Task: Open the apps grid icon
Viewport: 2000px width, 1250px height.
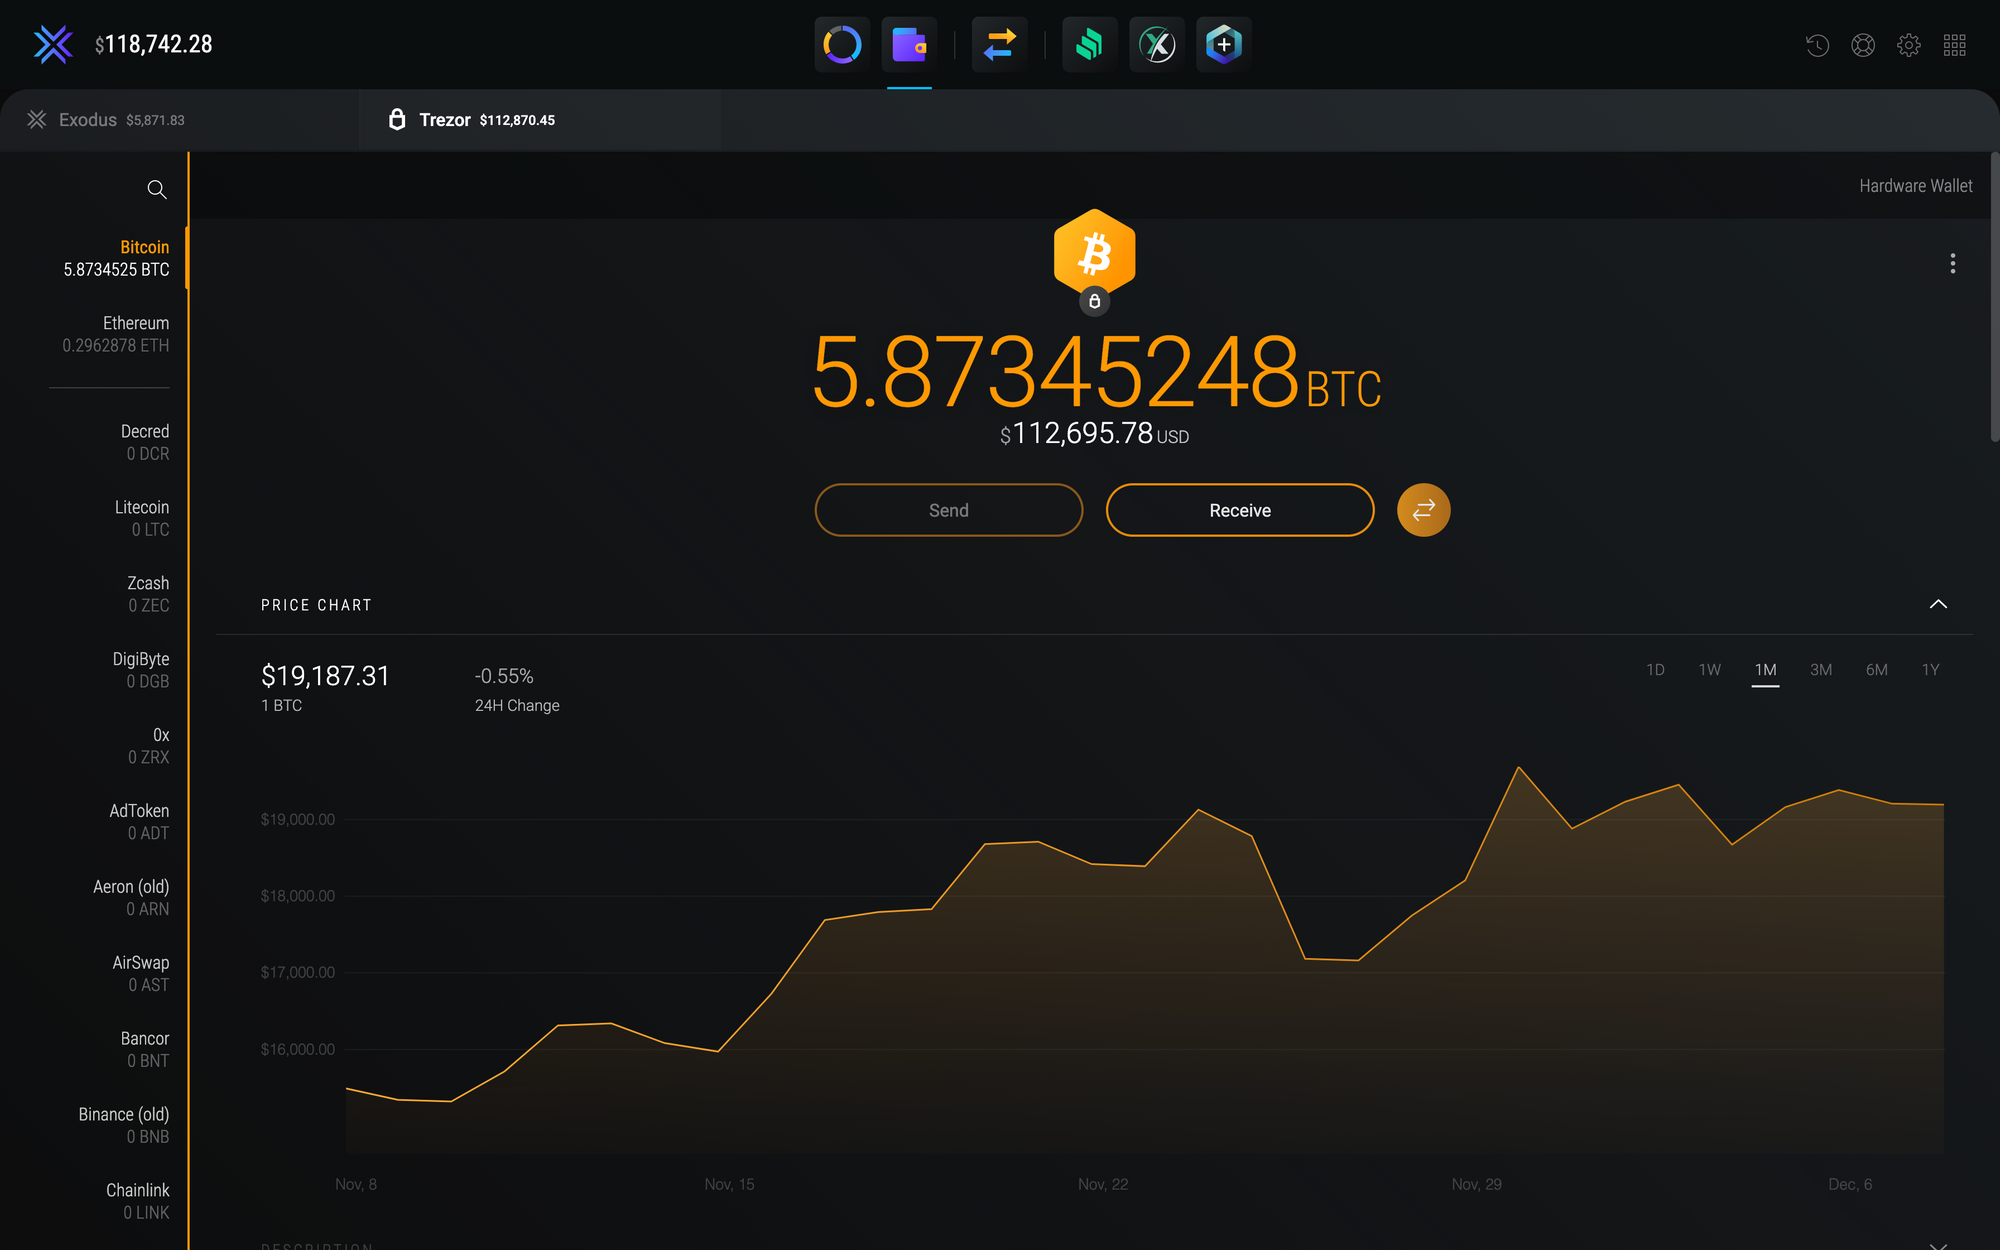Action: [1955, 45]
